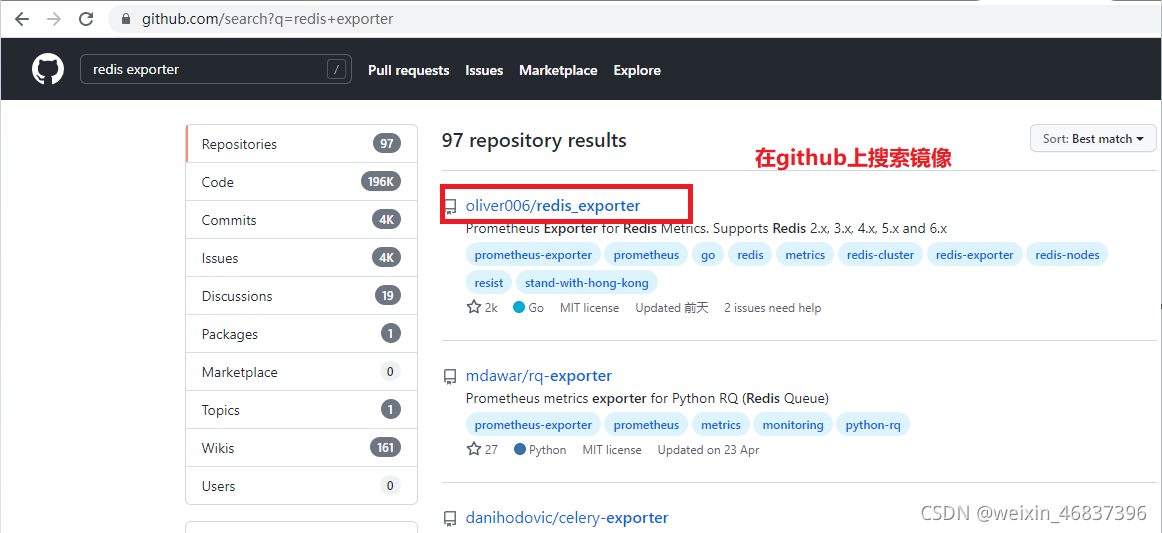Click the 27 star count of rq-exporter
1162x533 pixels.
tap(482, 449)
